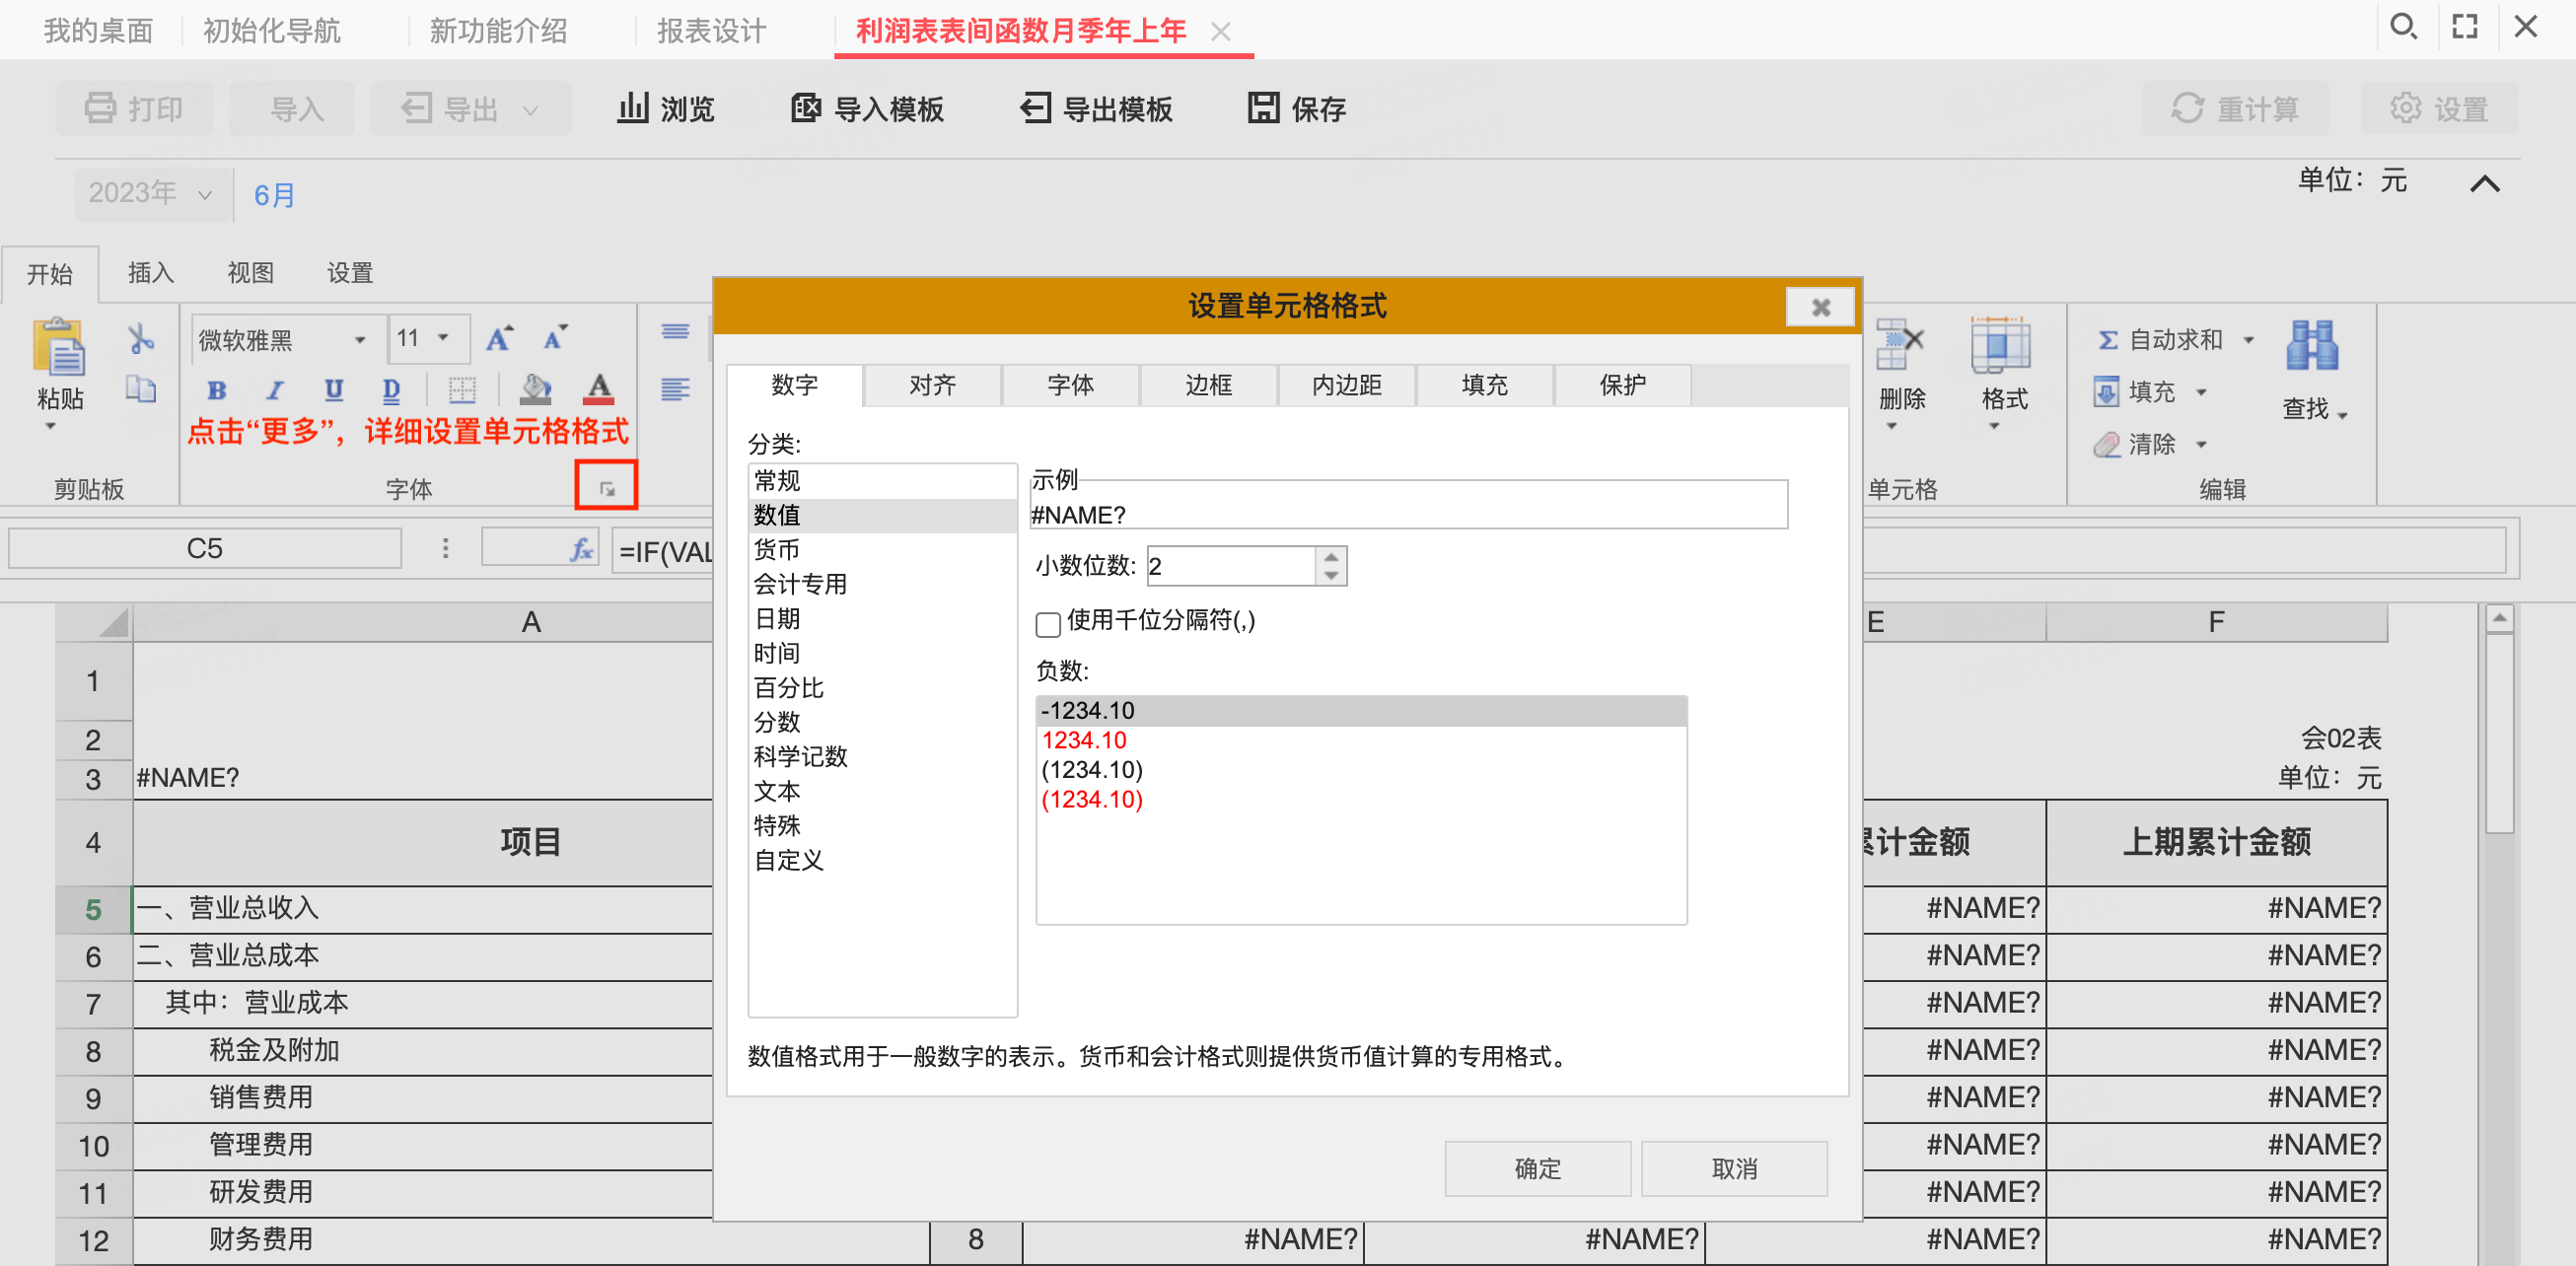Image resolution: width=2576 pixels, height=1266 pixels.
Task: Confirm format with 确定 button
Action: (x=1537, y=1168)
